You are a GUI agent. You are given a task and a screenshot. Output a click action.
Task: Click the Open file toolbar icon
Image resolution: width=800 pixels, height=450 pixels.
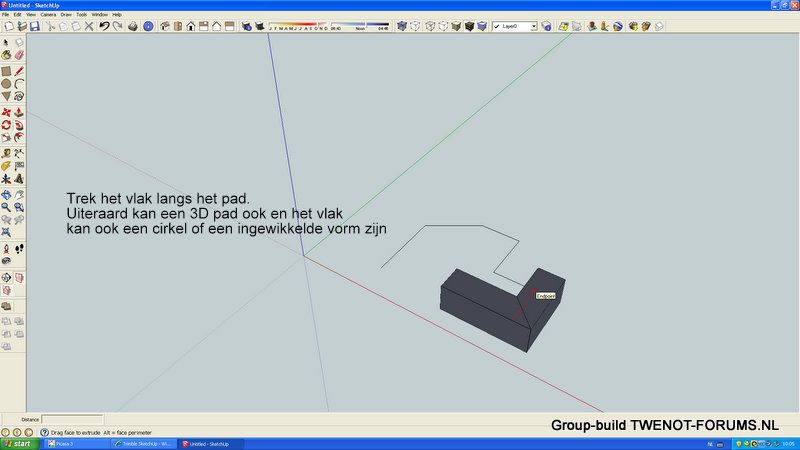[21, 26]
